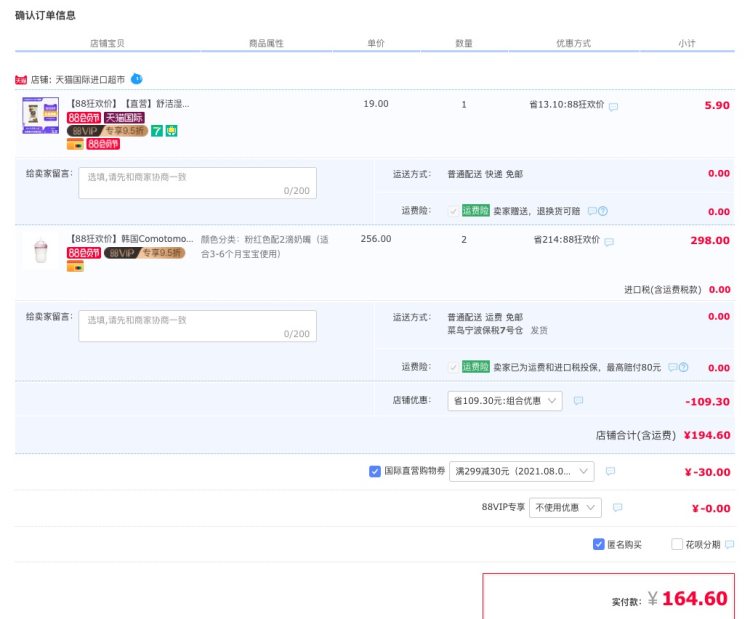750x619 pixels.
Task: Expand the 88VIP专享 不使用优惠 dropdown
Action: [x=565, y=508]
